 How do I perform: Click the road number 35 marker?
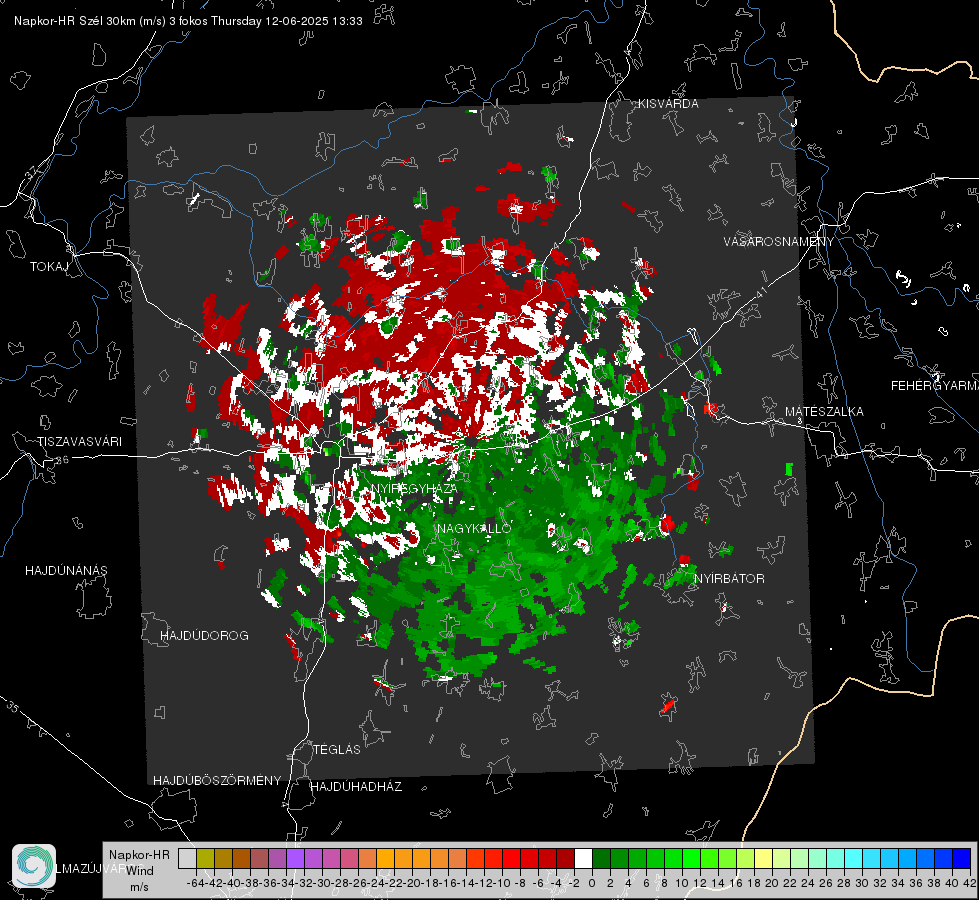pos(13,708)
